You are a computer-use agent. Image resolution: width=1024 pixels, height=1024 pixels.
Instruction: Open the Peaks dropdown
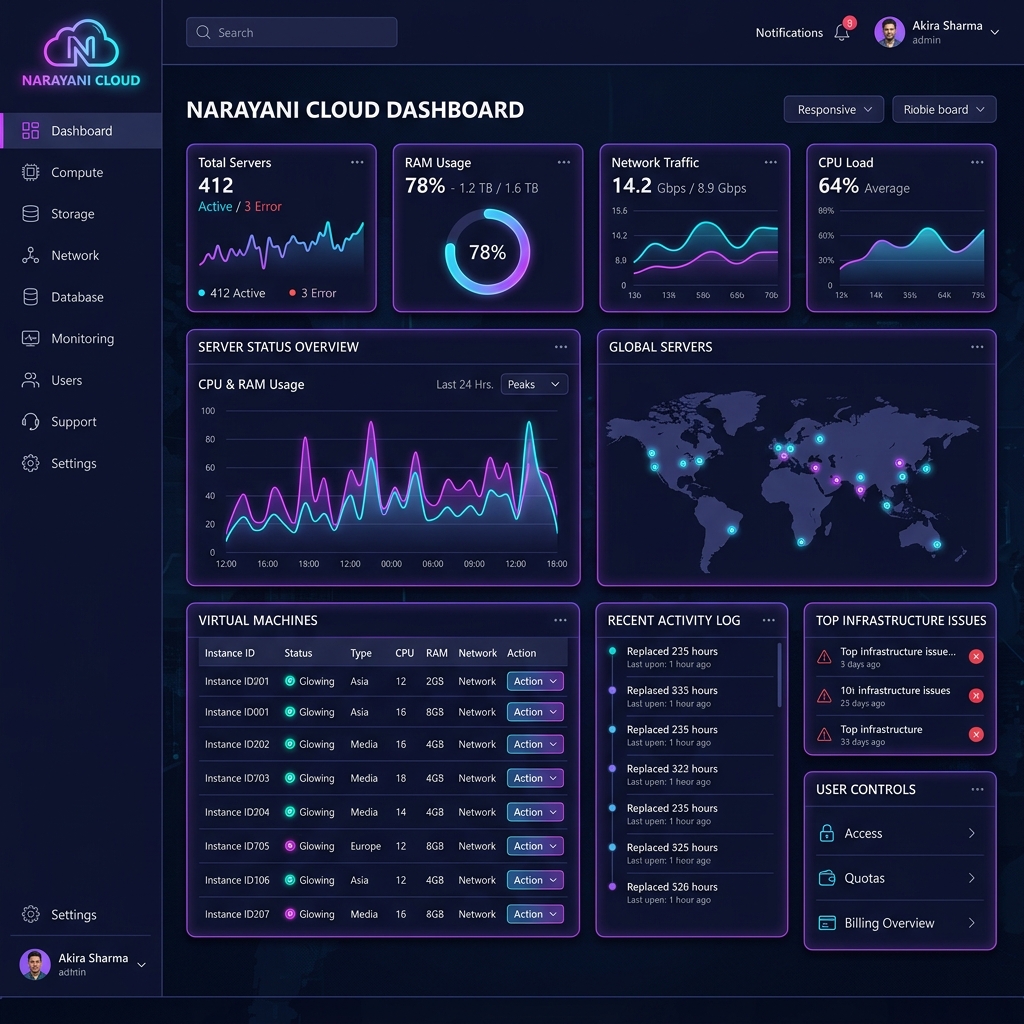(x=534, y=384)
